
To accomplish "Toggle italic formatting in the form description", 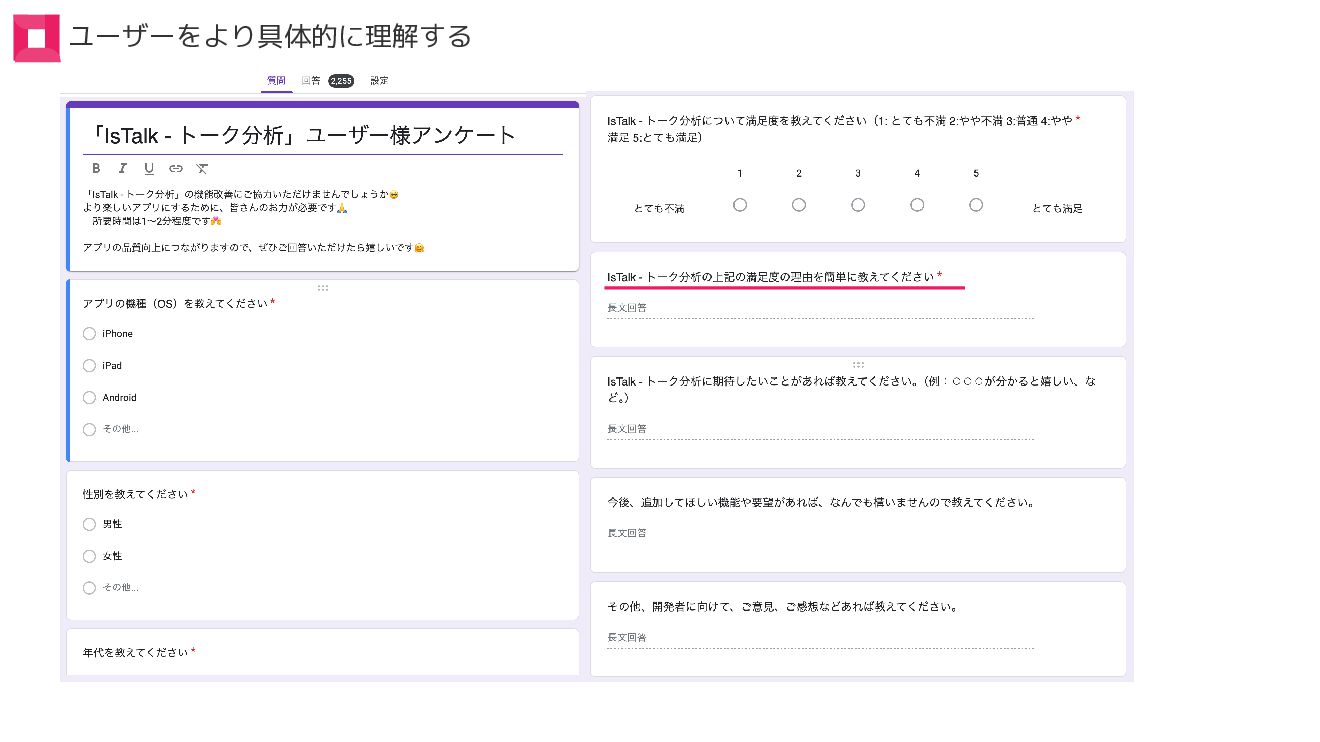I will [x=123, y=169].
